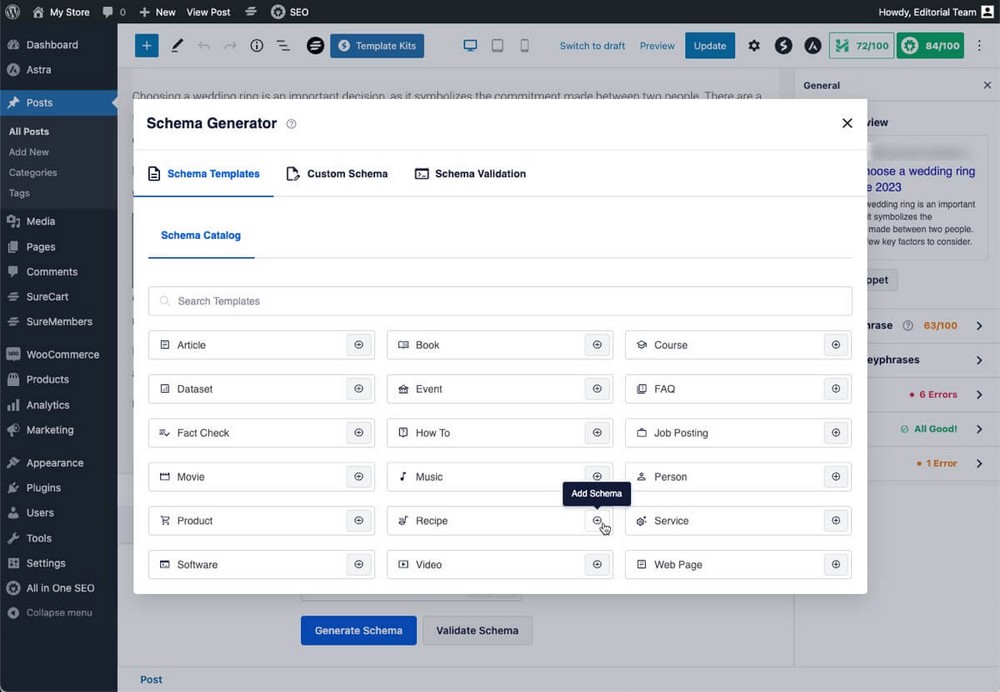This screenshot has width=1000, height=692.
Task: Close the General side panel
Action: [x=987, y=85]
